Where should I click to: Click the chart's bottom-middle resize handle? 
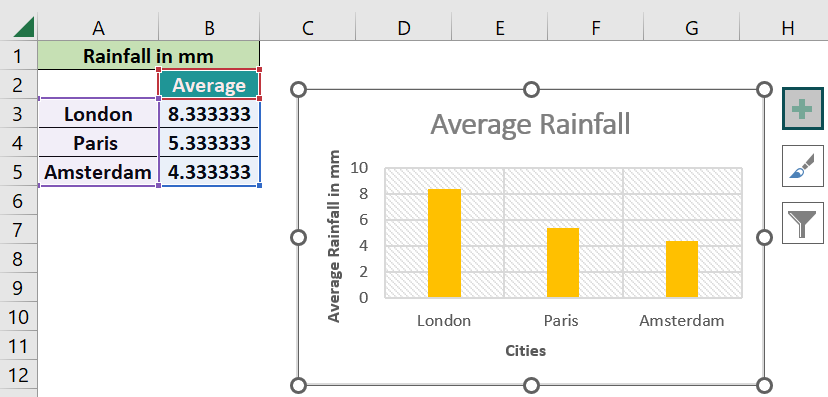[532, 384]
